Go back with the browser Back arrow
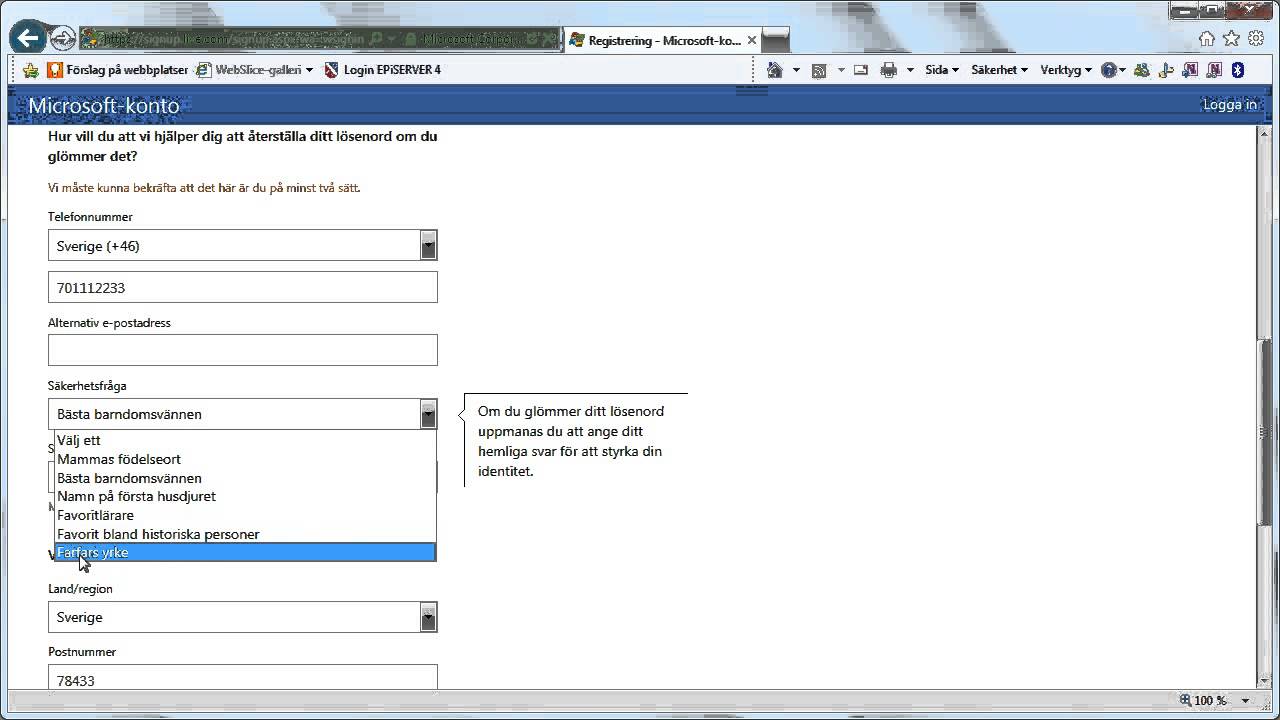The image size is (1280, 720). click(x=27, y=39)
